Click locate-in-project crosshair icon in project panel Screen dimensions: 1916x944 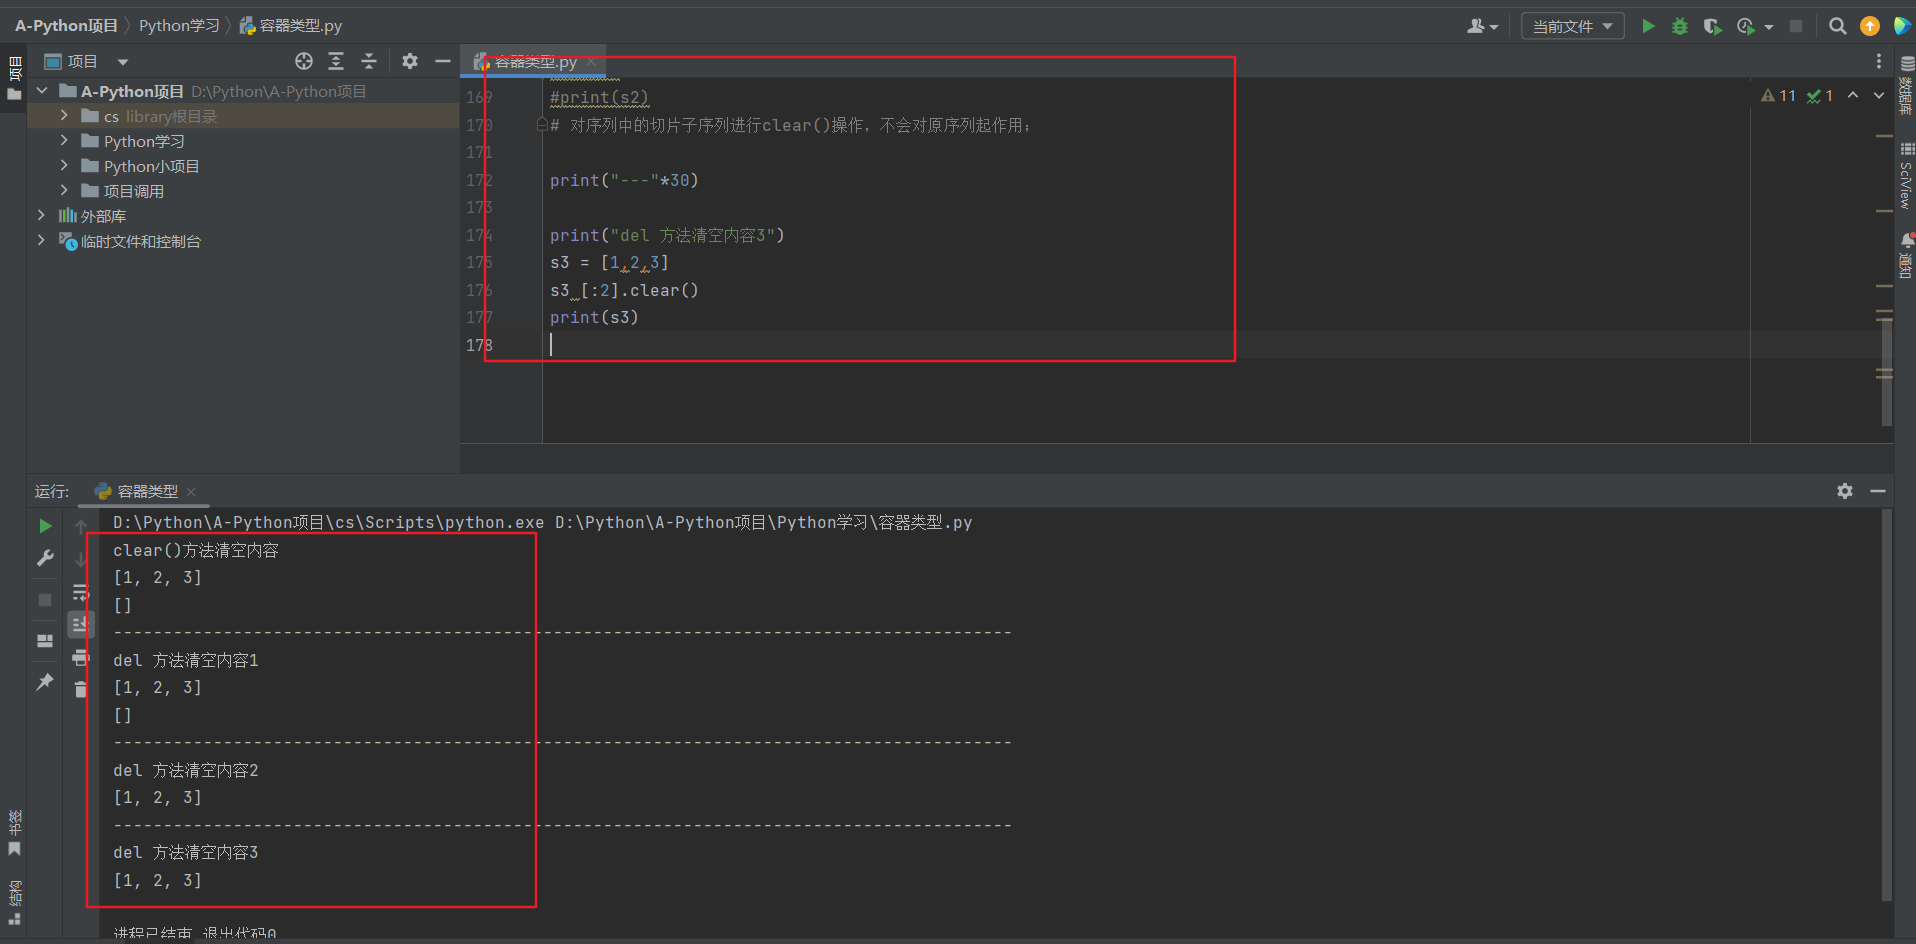click(304, 62)
